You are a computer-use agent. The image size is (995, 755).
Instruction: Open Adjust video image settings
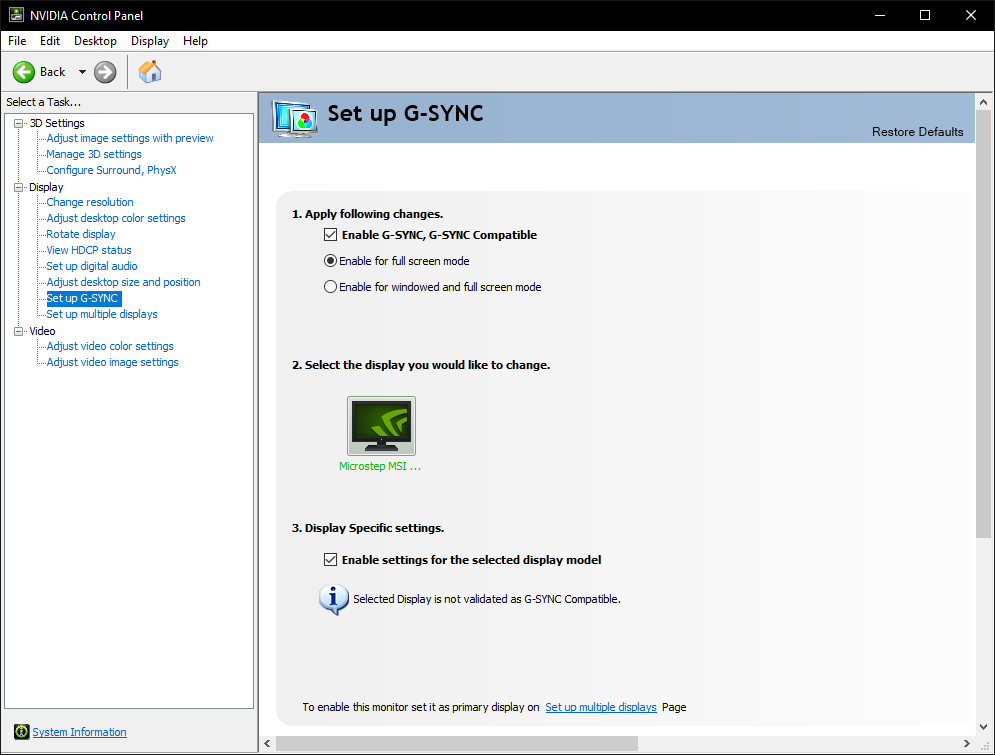[x=112, y=362]
